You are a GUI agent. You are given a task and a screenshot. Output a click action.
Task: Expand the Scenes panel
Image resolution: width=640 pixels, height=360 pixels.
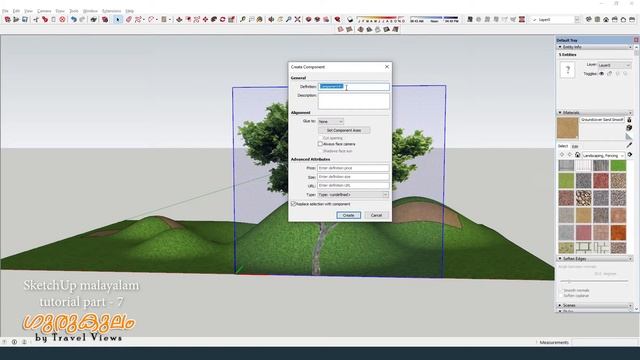click(x=560, y=305)
